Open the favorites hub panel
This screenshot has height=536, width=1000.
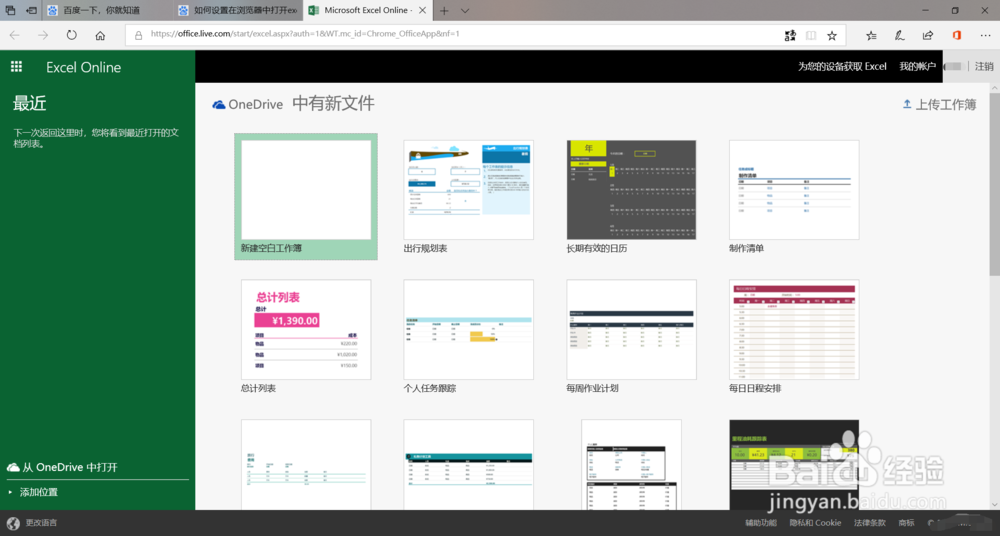pos(871,36)
